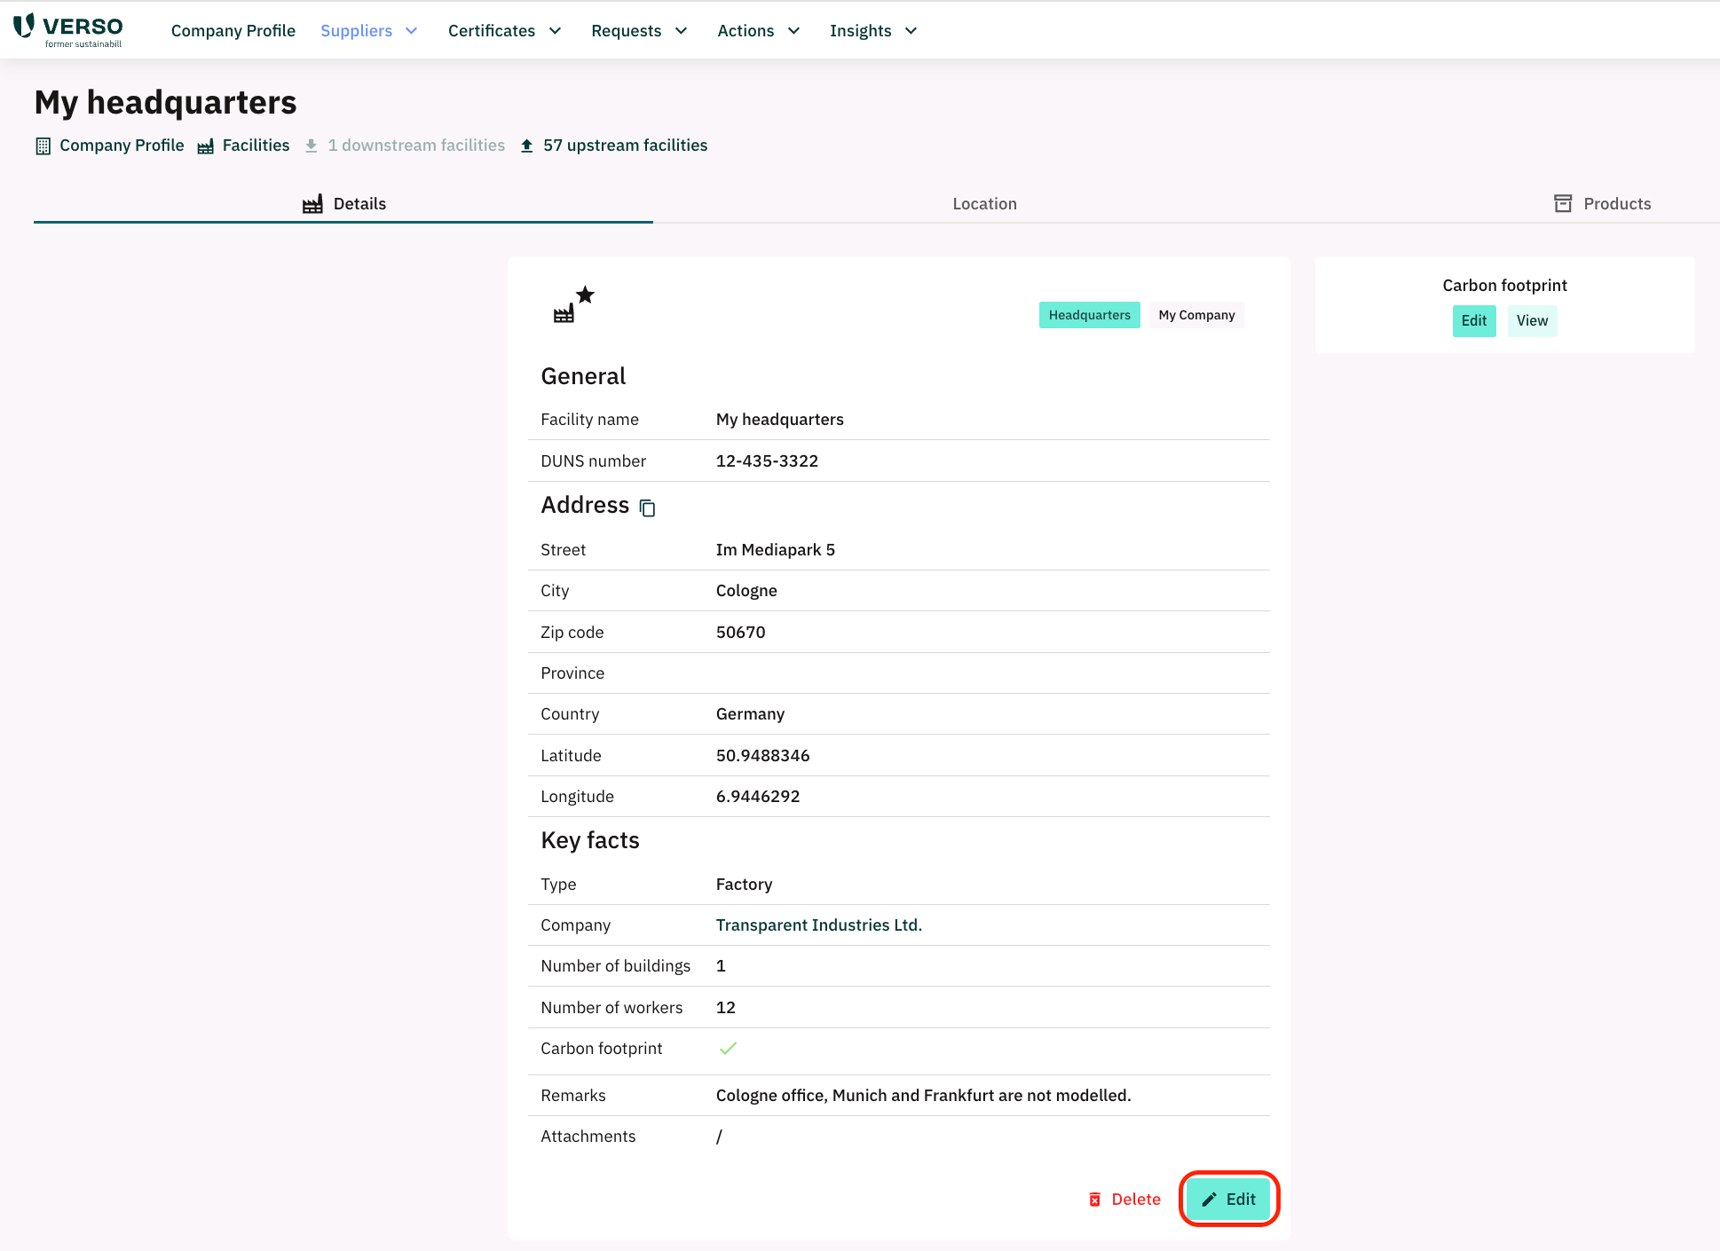Open the Requests dropdown menu
The image size is (1720, 1251).
639,31
